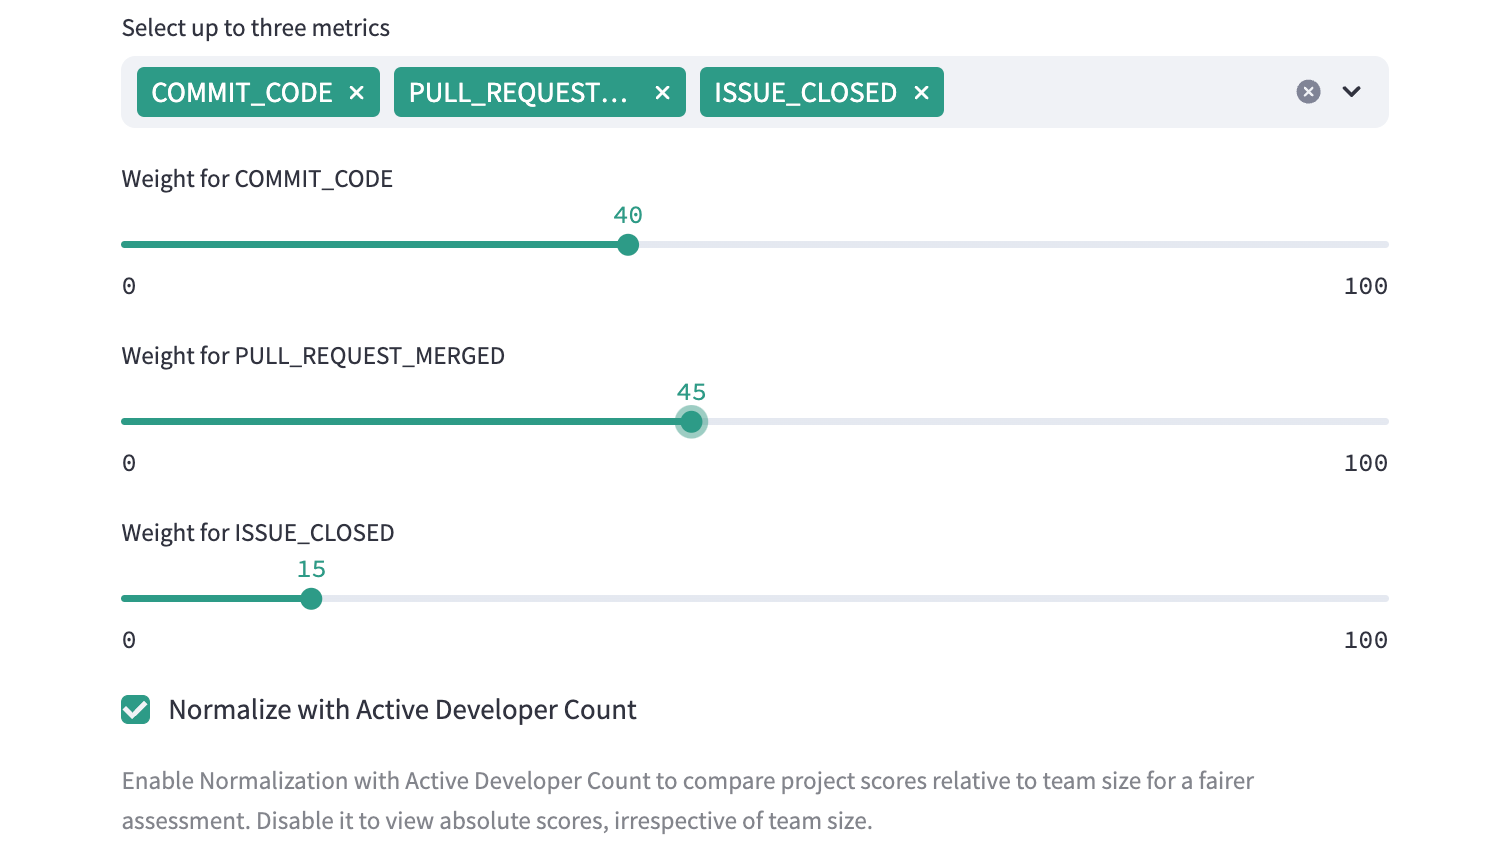Screen dimensions: 1506x850
Task: Click the PULL_REQUEST chip label text
Action: coord(518,93)
